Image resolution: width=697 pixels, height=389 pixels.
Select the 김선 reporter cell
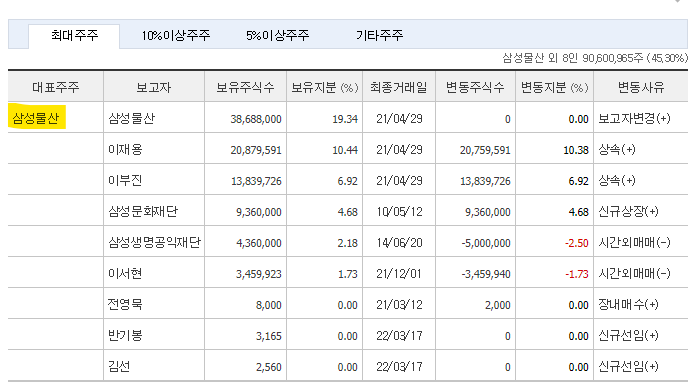[119, 366]
